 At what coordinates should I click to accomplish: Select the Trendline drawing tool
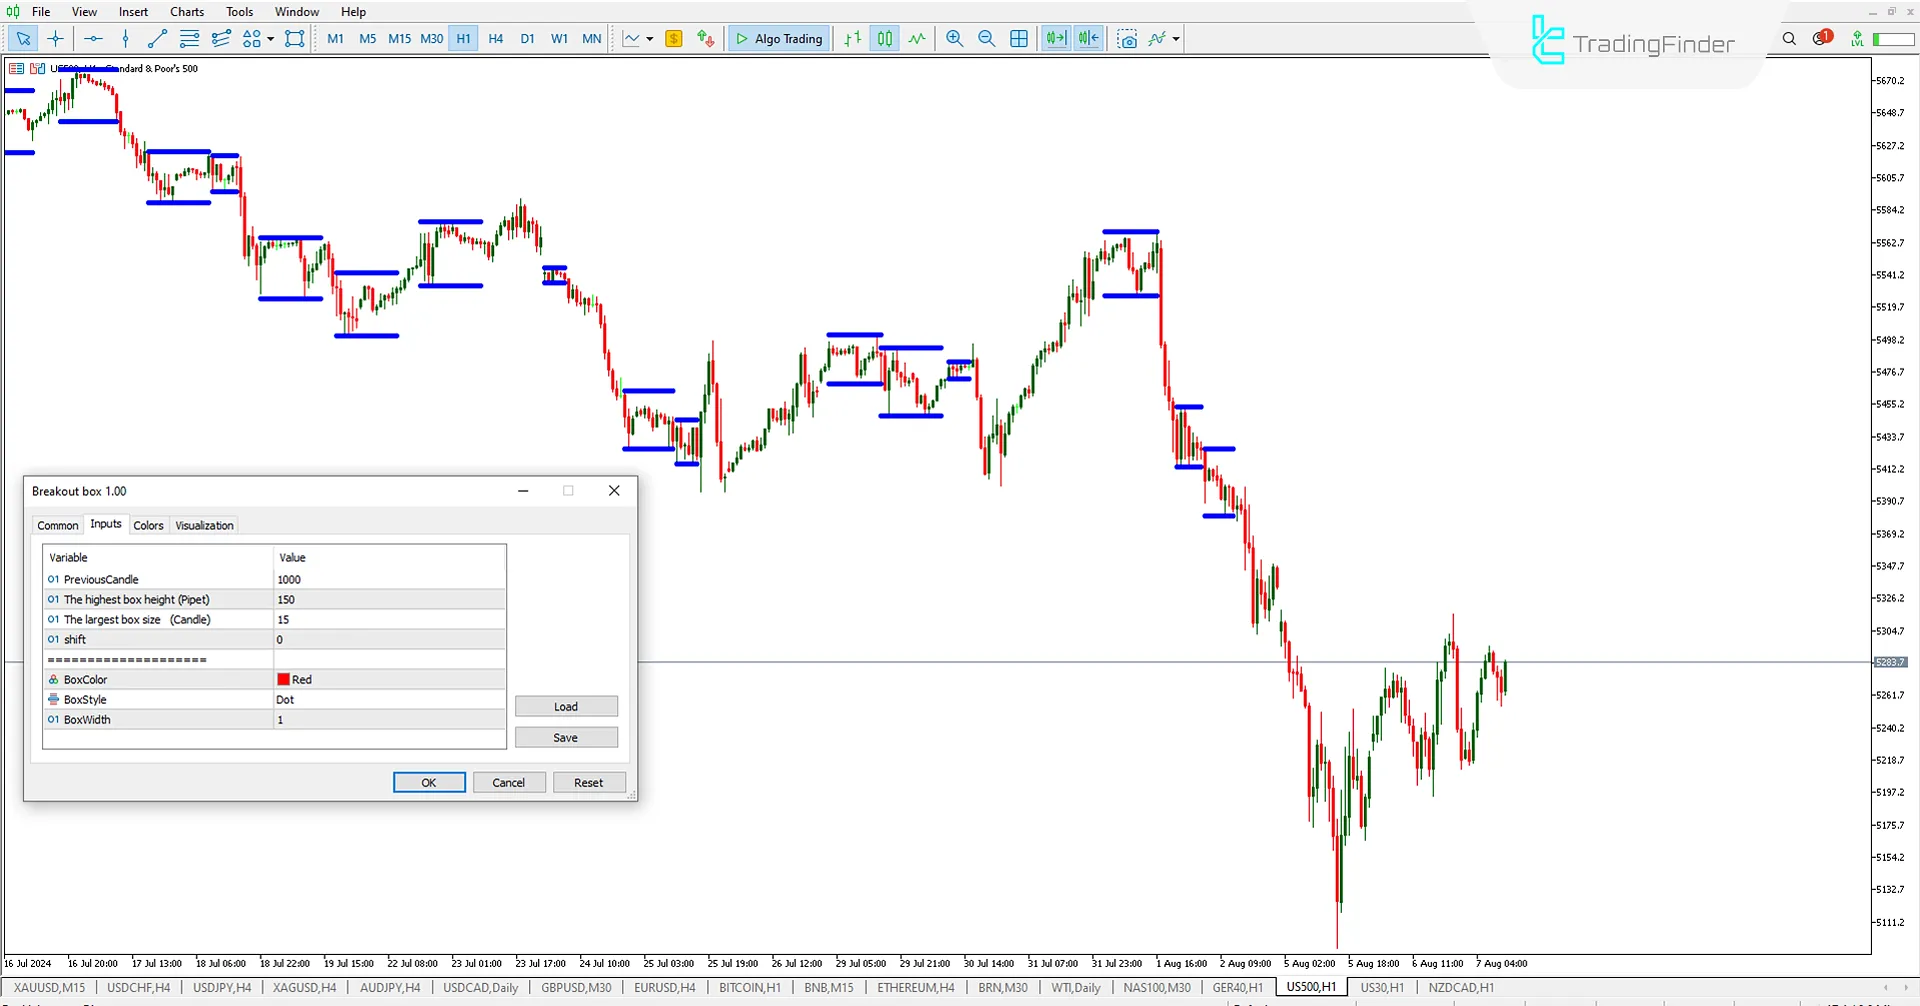point(156,39)
